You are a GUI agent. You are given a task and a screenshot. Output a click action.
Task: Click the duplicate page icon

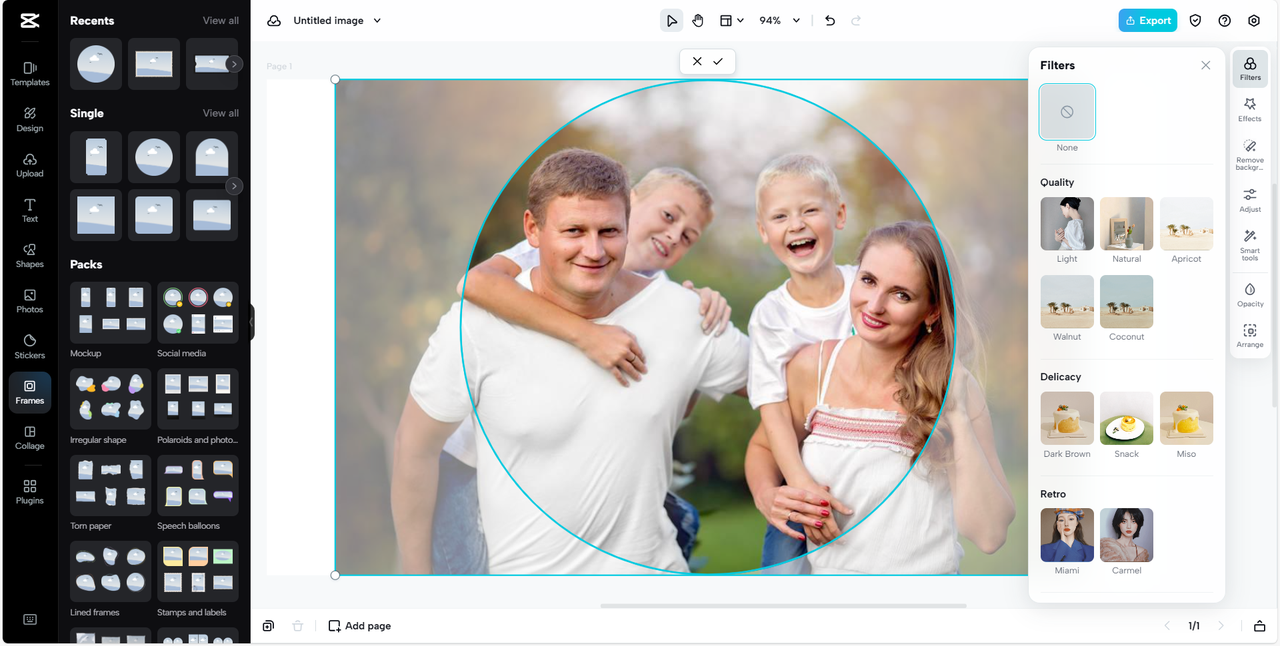(268, 626)
